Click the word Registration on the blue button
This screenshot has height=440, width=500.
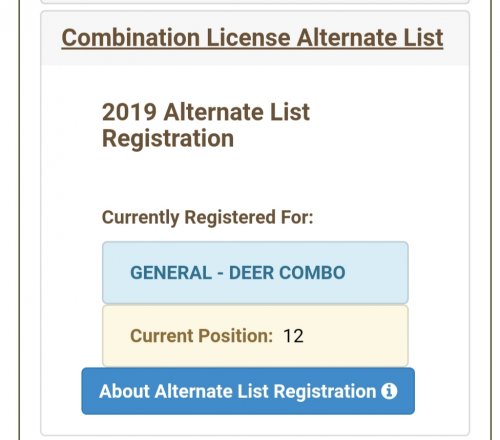pyautogui.click(x=325, y=392)
